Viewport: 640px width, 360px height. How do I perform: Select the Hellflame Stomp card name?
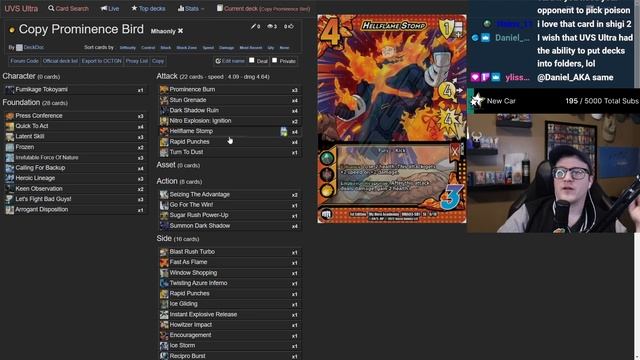tap(191, 131)
